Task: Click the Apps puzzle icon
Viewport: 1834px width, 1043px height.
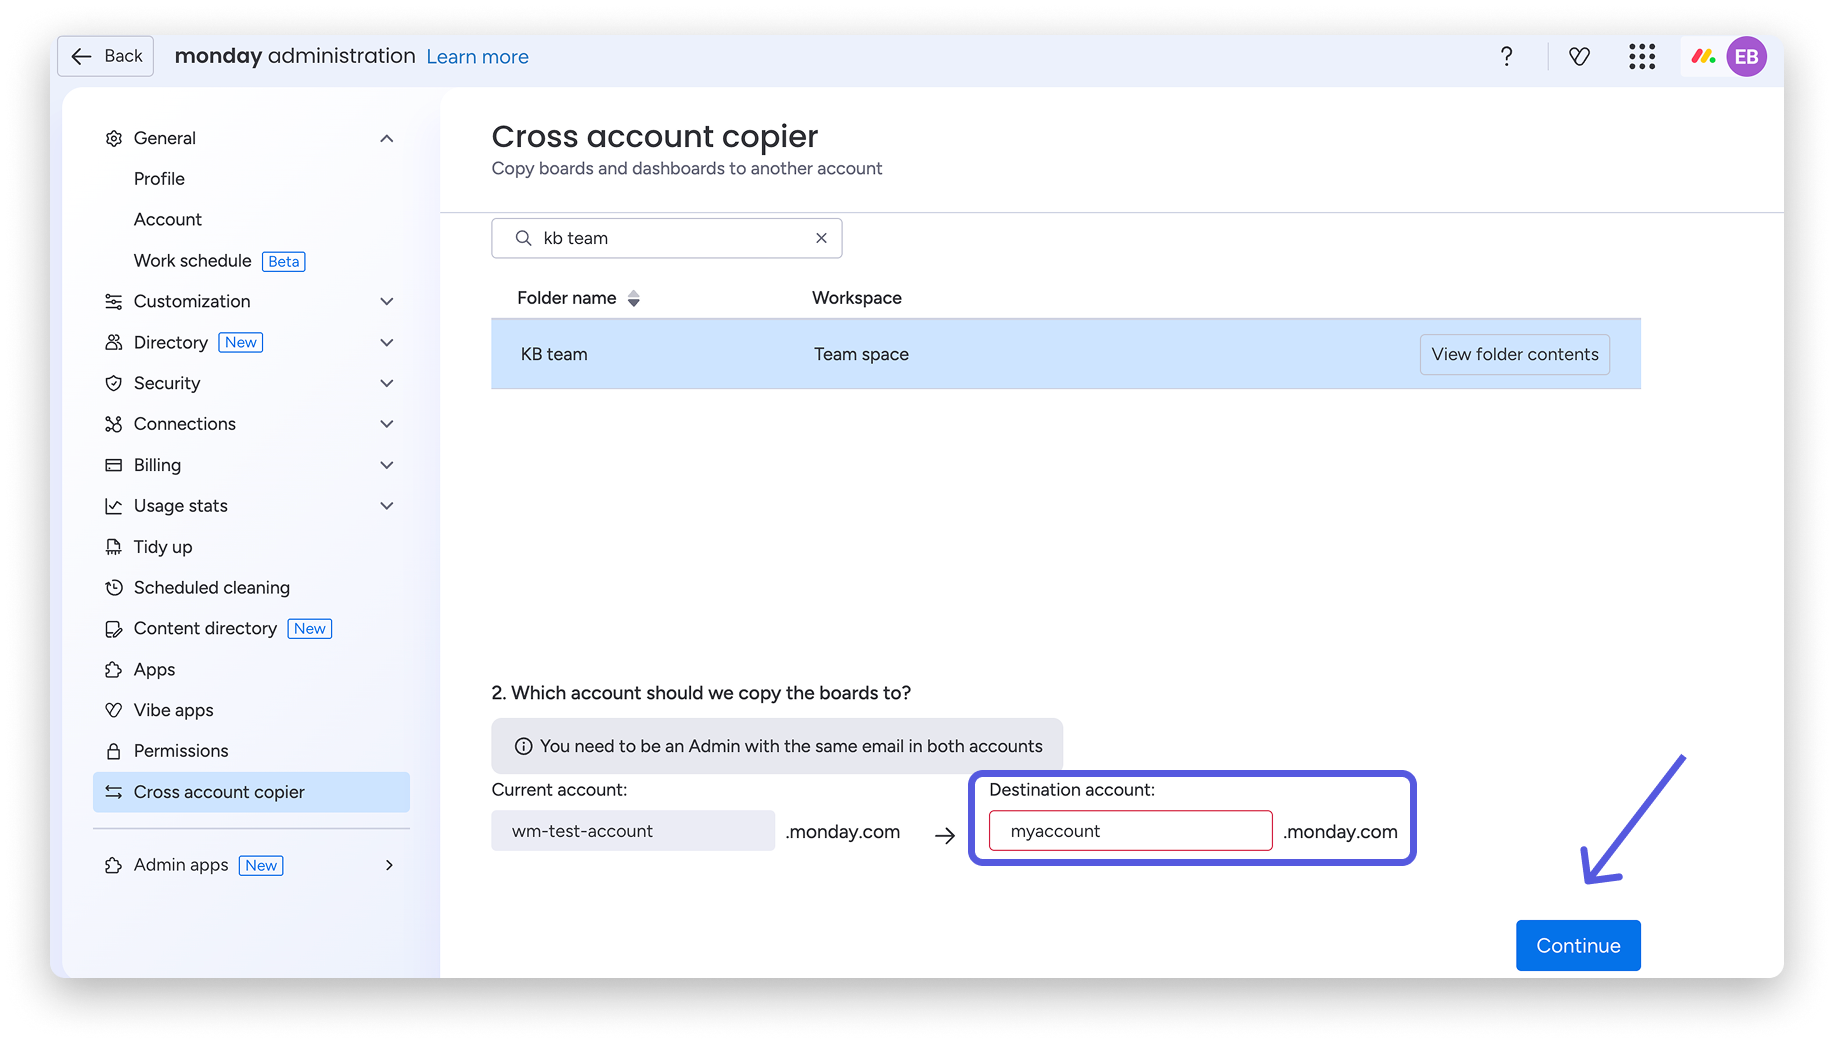Action: (x=114, y=670)
